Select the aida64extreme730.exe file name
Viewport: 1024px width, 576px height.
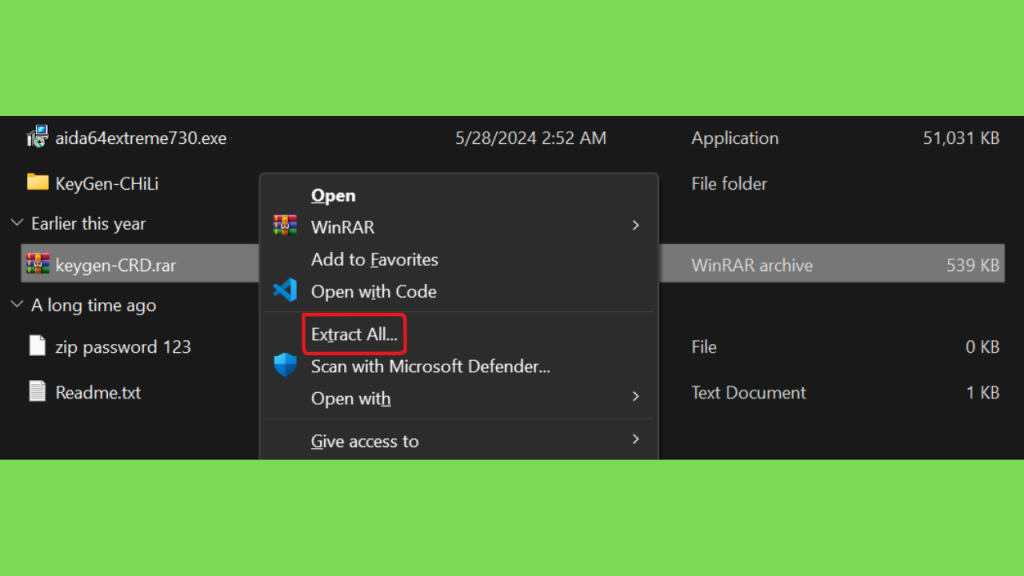point(140,138)
